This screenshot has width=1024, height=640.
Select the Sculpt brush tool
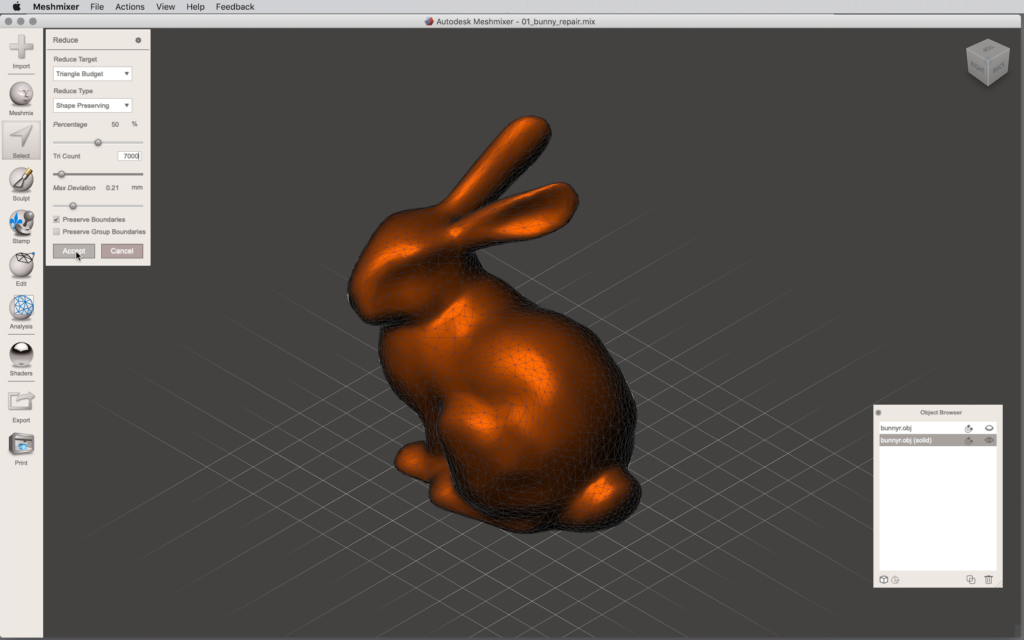click(21, 180)
